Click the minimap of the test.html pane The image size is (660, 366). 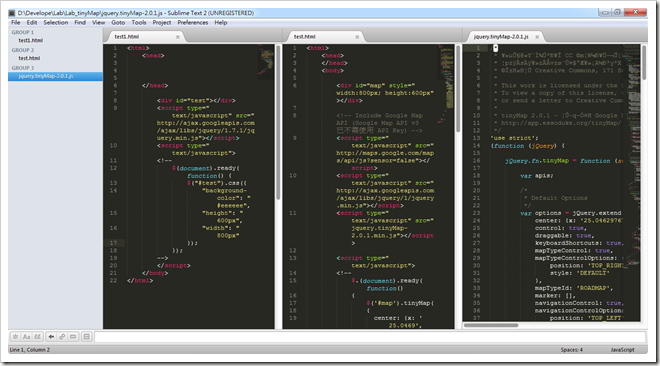[x=445, y=84]
